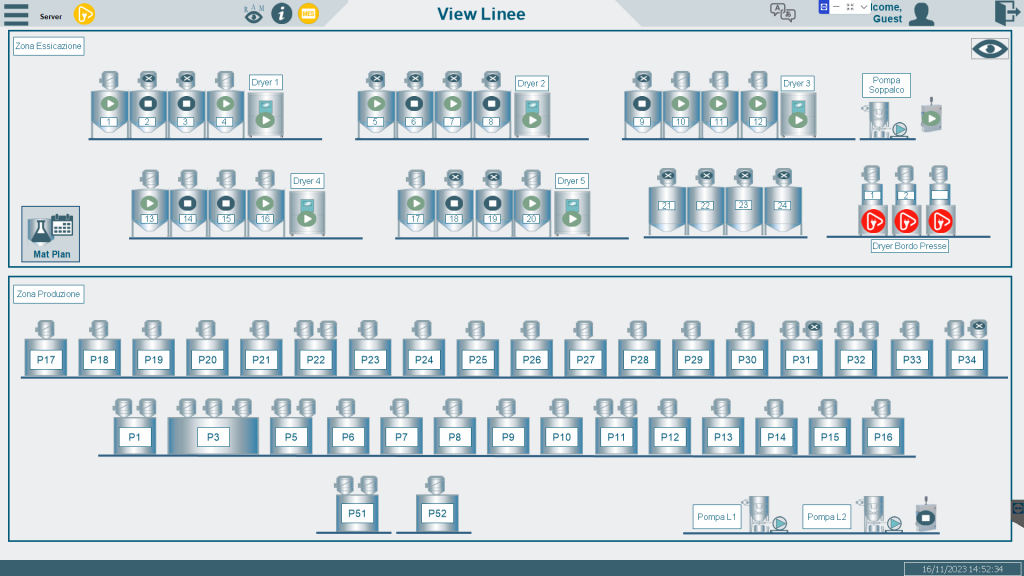Toggle the stop button on hopper 2
Image resolution: width=1024 pixels, height=576 pixels.
[x=147, y=103]
